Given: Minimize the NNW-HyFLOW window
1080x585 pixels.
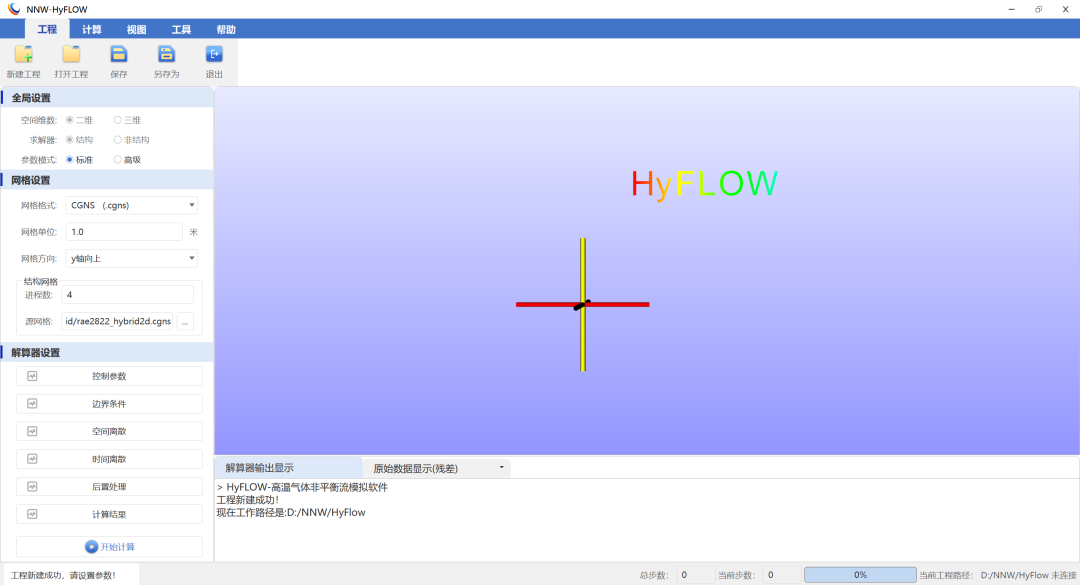Looking at the screenshot, I should point(1012,9).
